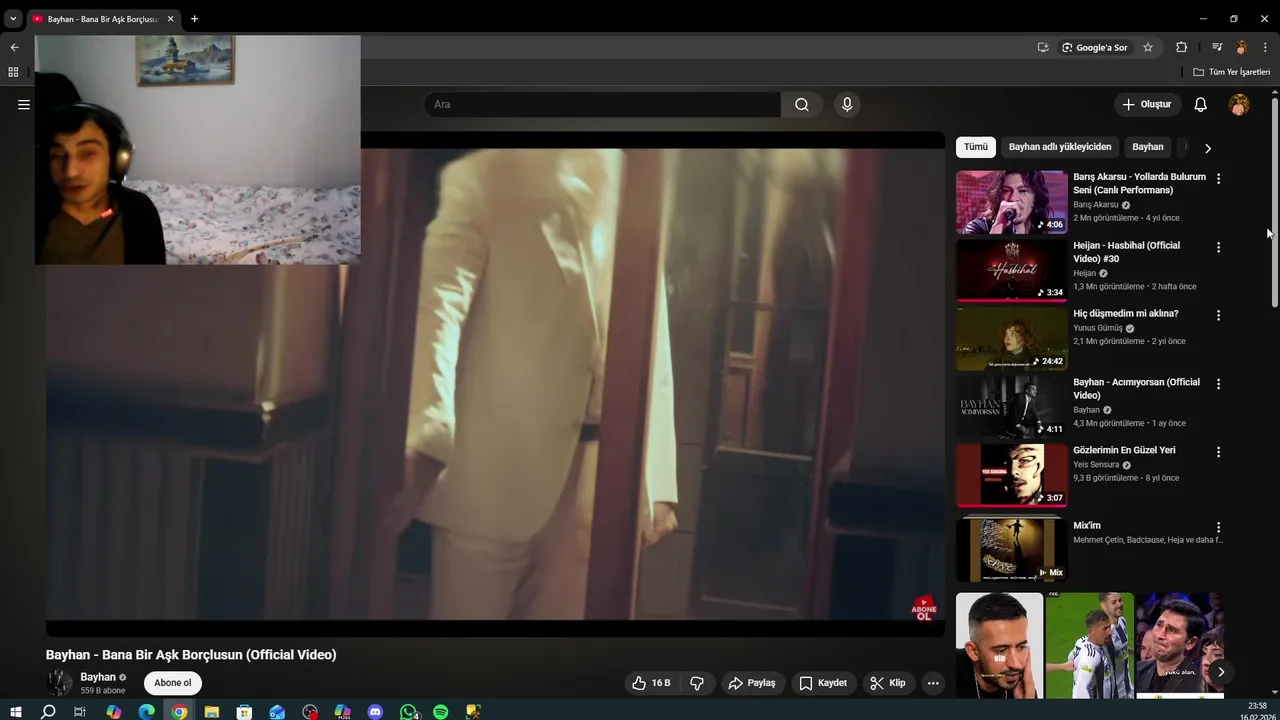Subscribe via the Abone ol button
1280x720 pixels.
pos(172,683)
